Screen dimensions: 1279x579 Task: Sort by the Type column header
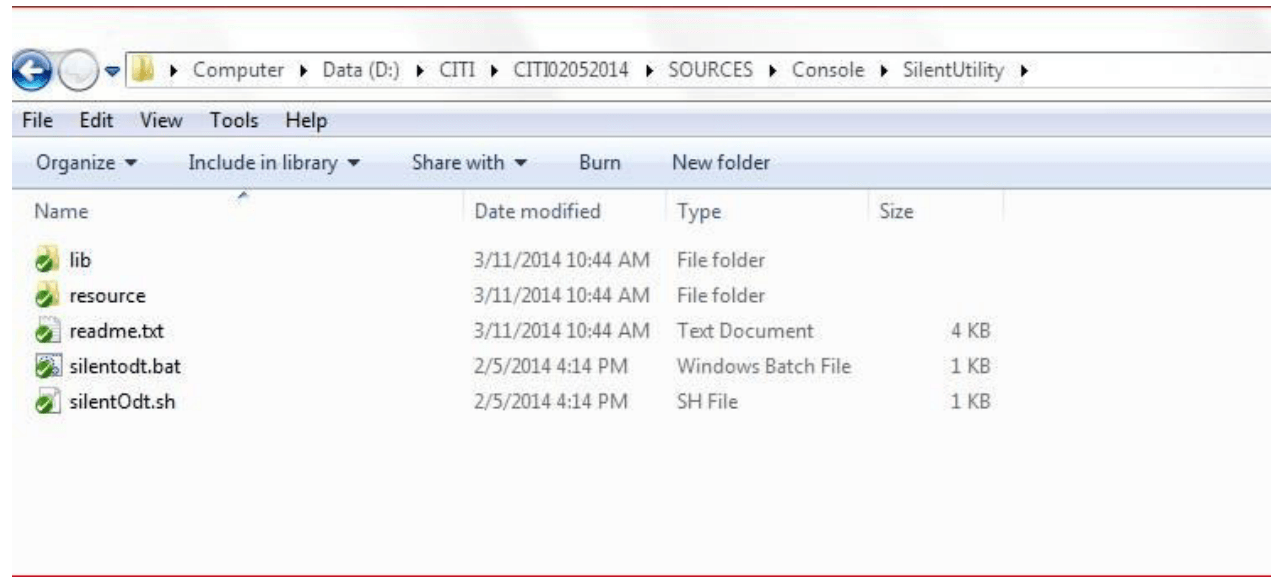click(x=699, y=212)
